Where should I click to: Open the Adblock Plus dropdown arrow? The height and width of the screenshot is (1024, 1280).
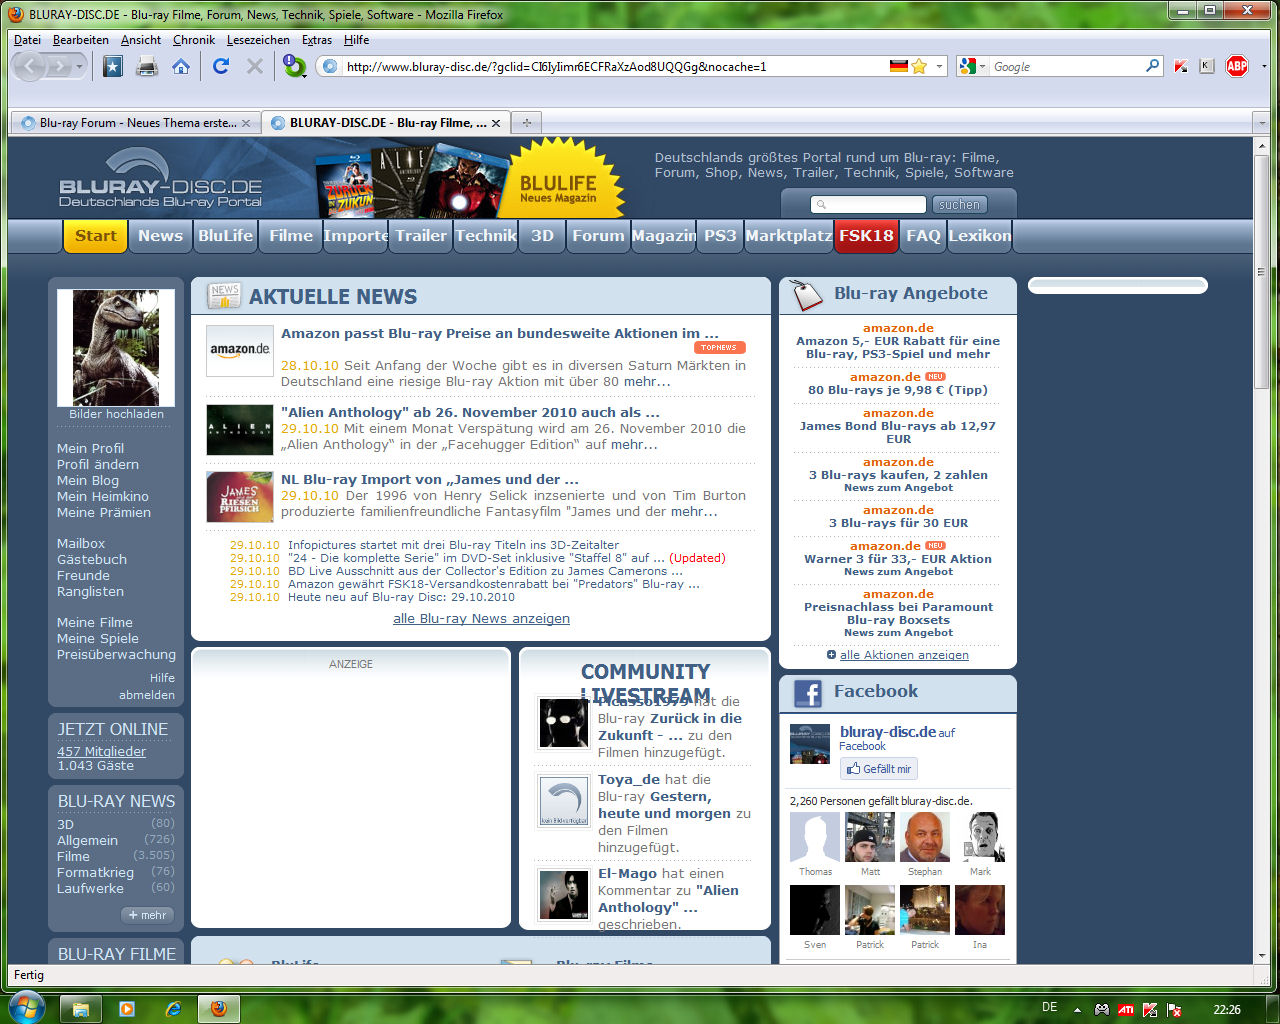click(1264, 67)
